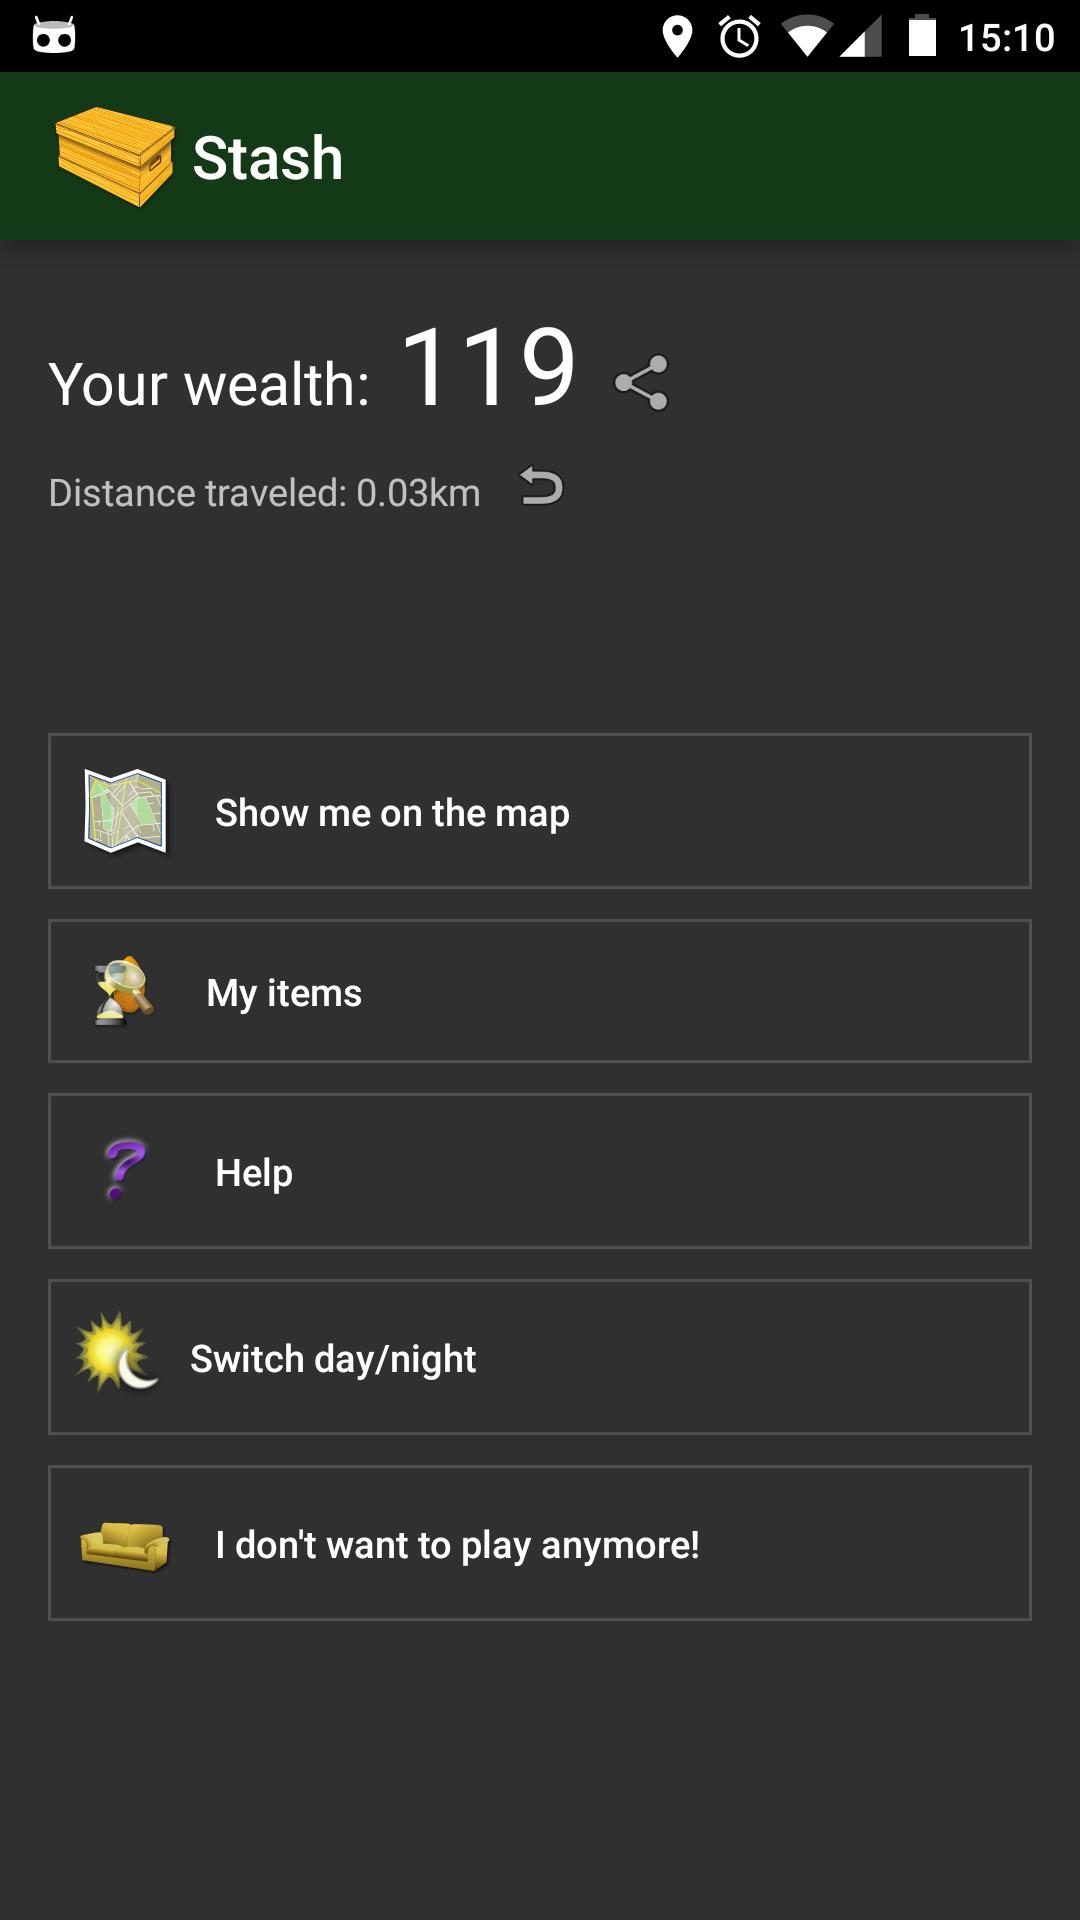Tap the location pin status icon
This screenshot has width=1080, height=1920.
(x=677, y=37)
